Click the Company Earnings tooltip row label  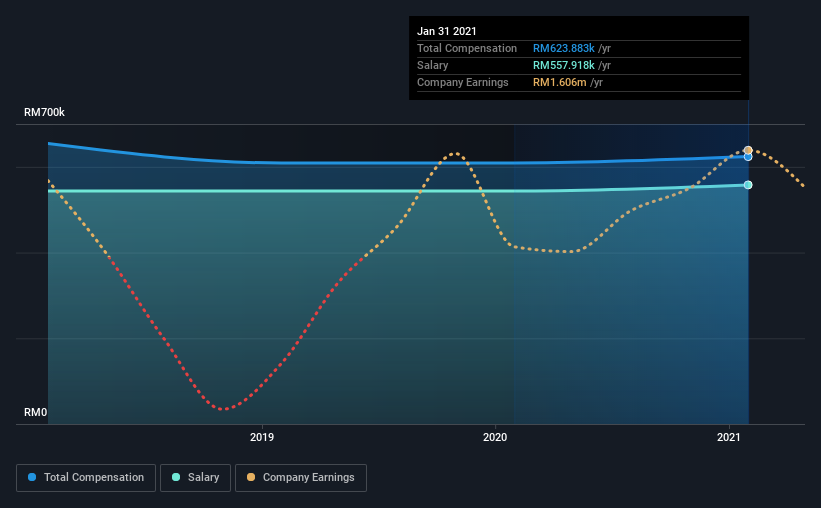462,82
